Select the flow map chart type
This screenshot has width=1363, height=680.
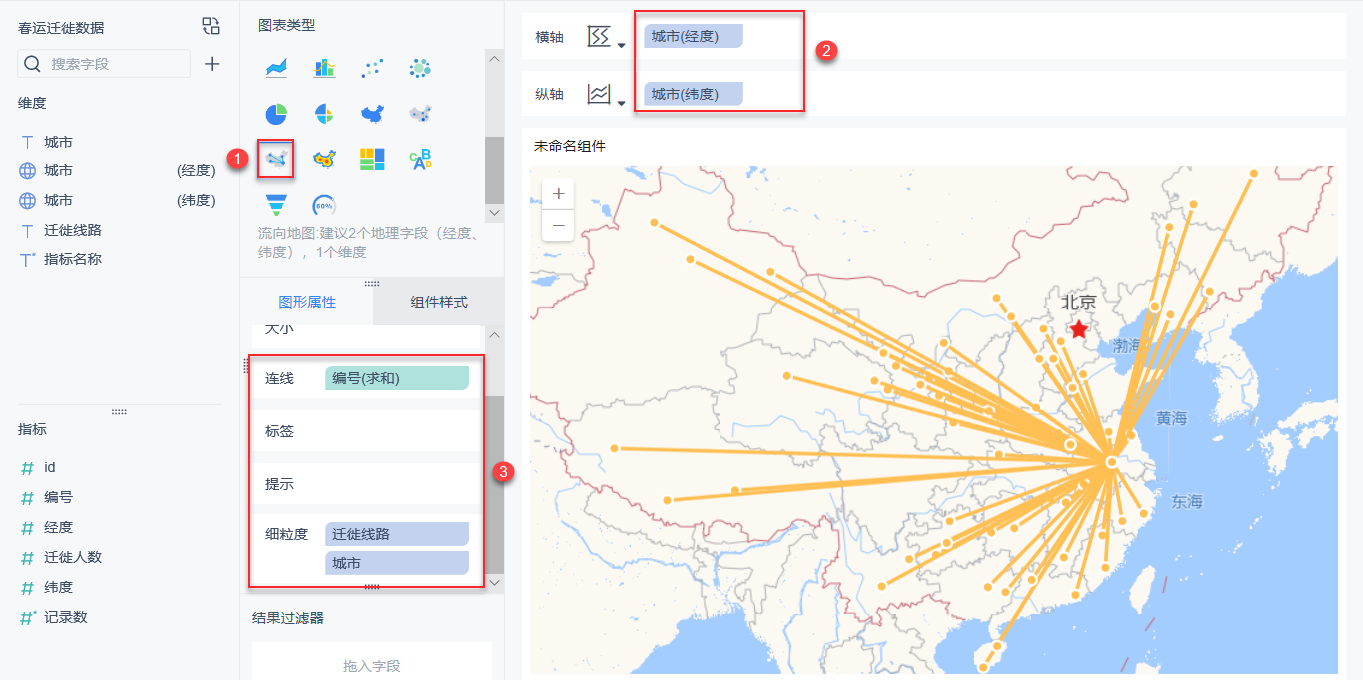click(276, 159)
